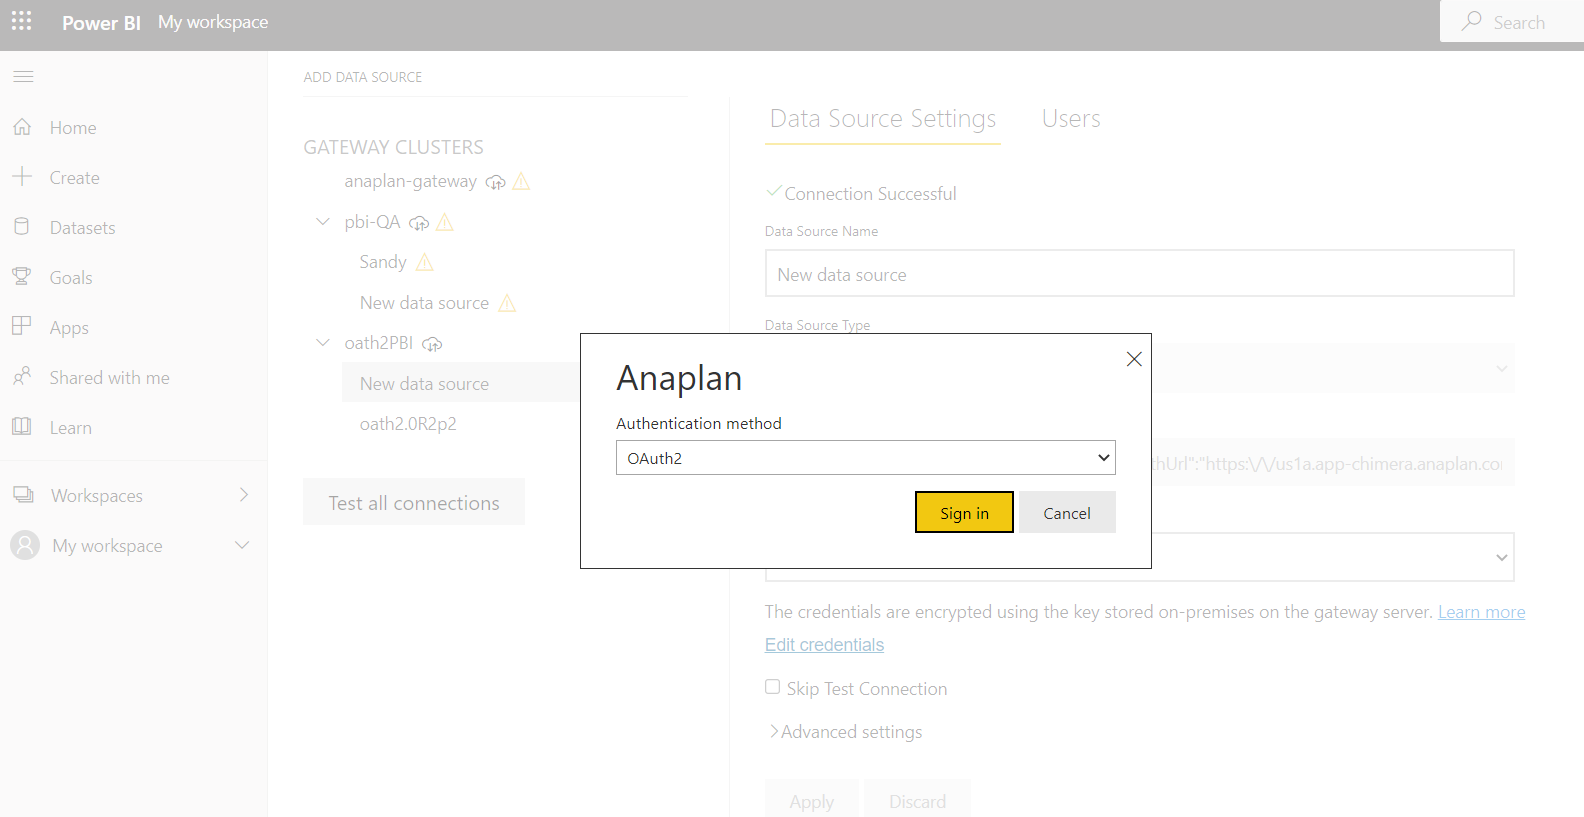Select New data source under oath2PBI
The image size is (1584, 817).
(x=424, y=383)
